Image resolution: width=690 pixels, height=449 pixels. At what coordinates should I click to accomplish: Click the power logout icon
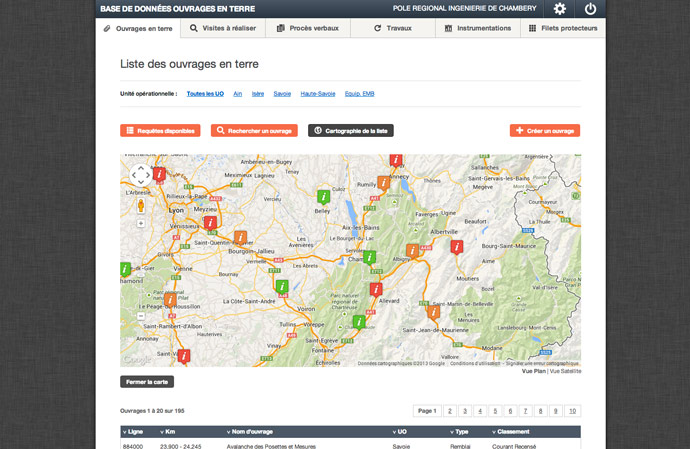590,9
